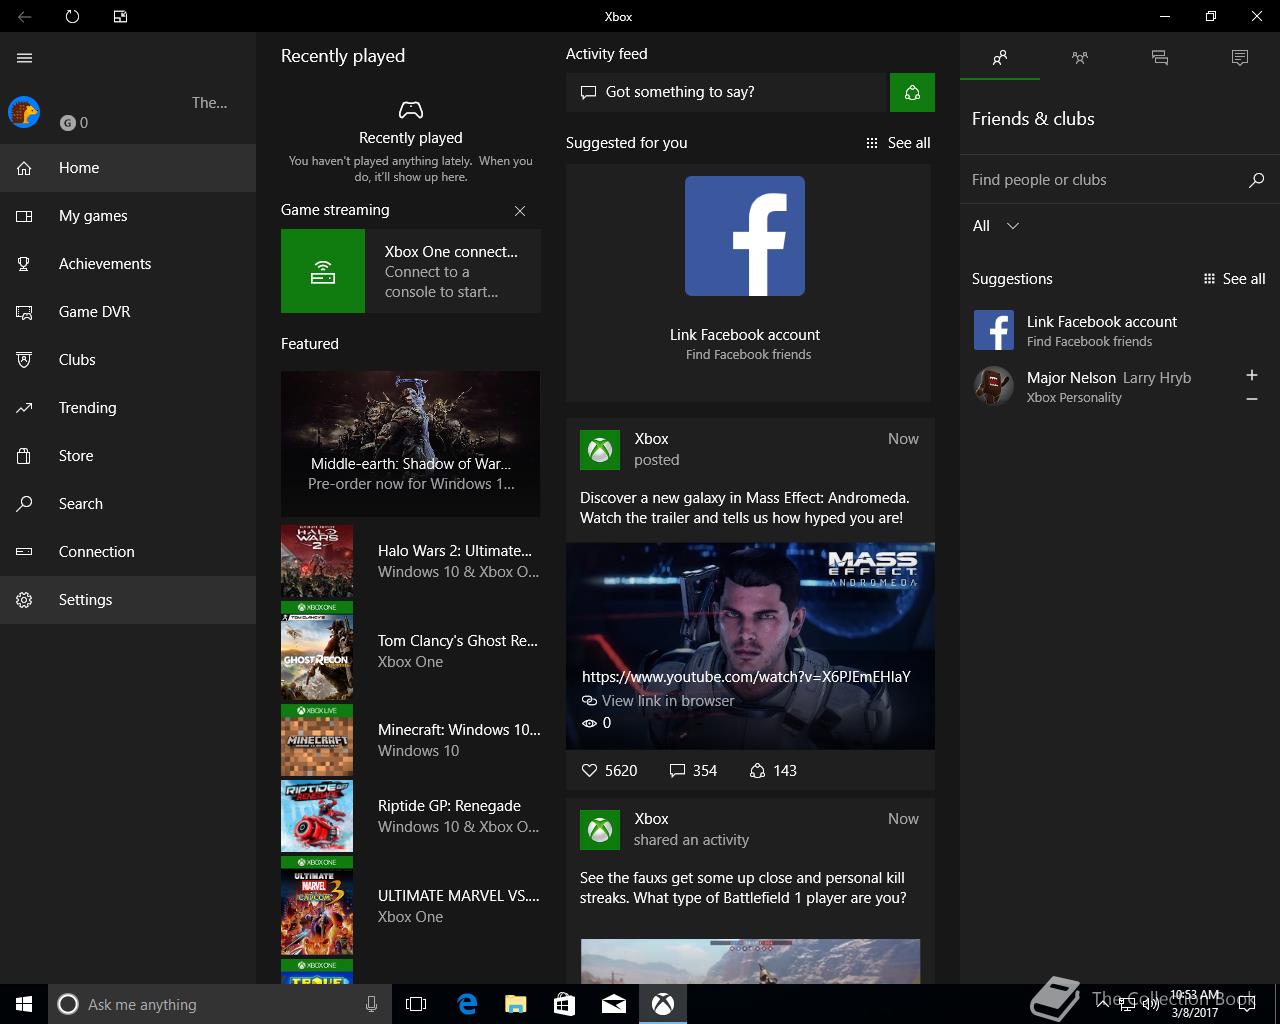Click the green Xbox One connect tile

click(323, 271)
